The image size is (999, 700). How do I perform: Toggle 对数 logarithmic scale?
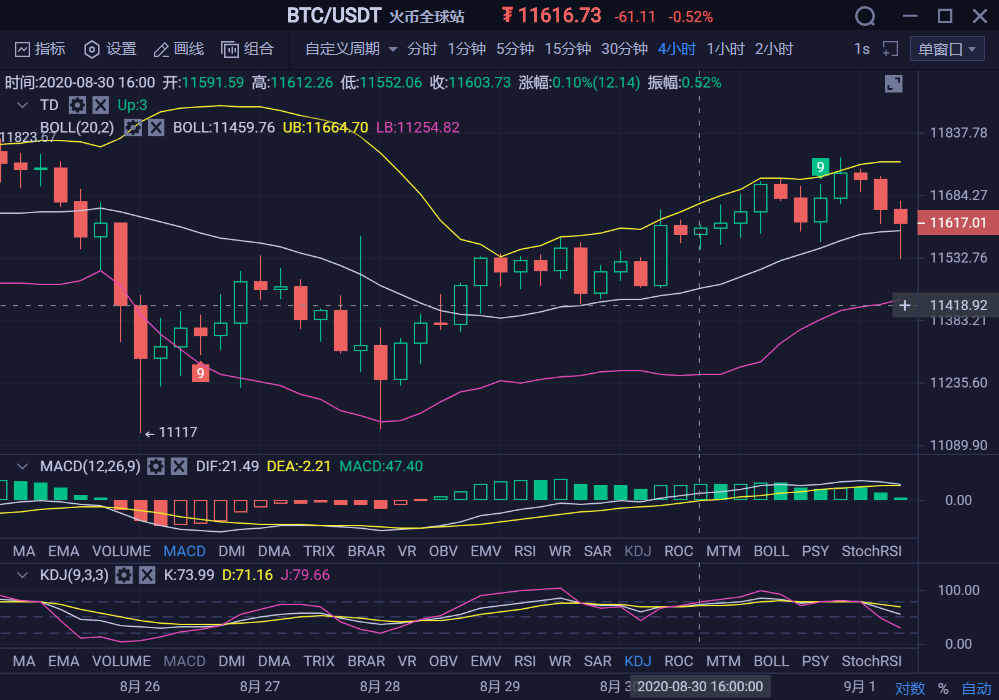click(x=910, y=688)
